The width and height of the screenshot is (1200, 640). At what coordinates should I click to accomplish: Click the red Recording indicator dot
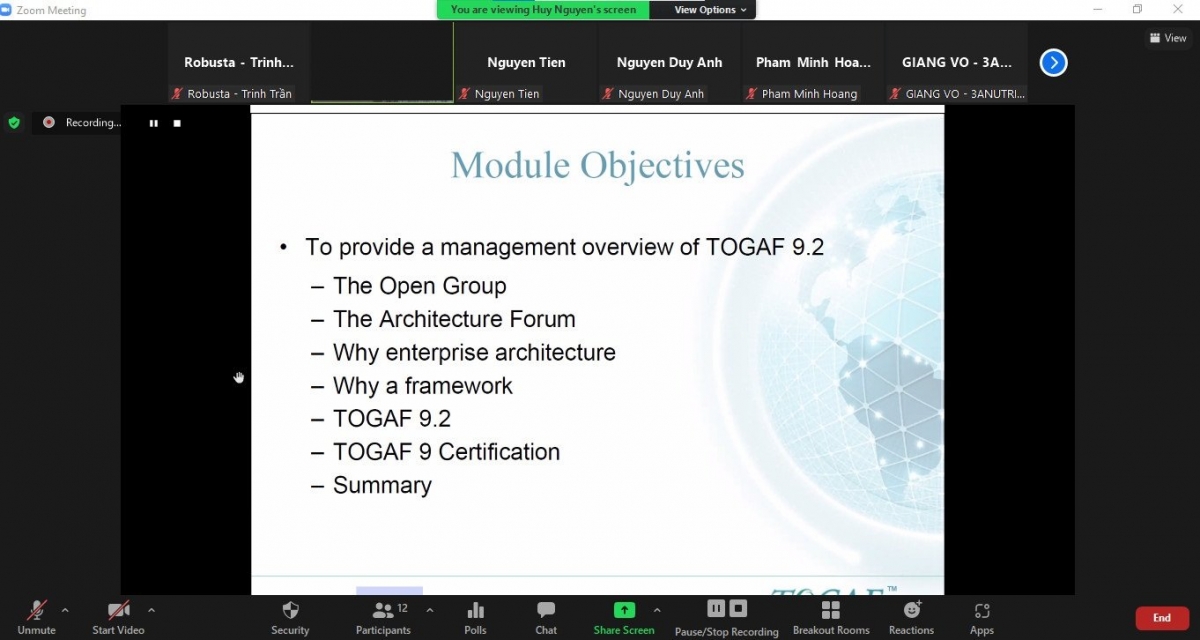48,122
